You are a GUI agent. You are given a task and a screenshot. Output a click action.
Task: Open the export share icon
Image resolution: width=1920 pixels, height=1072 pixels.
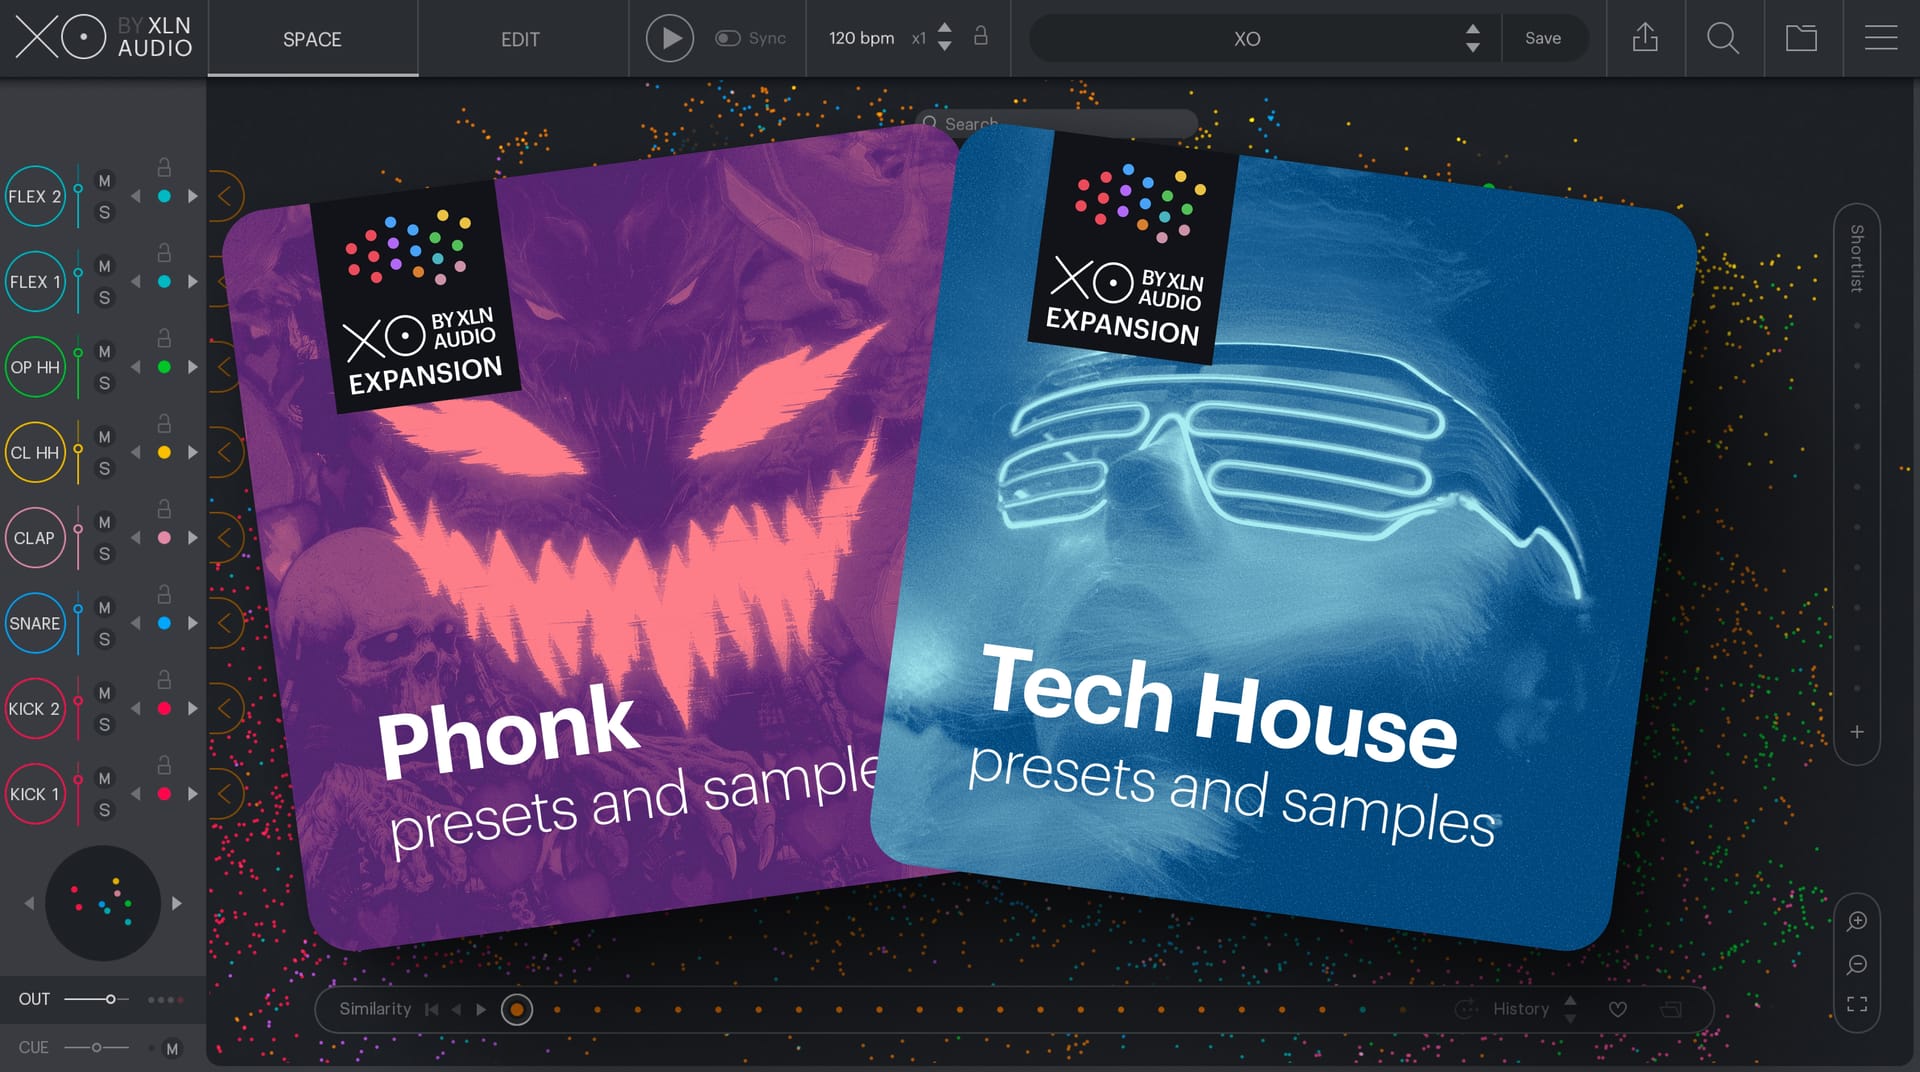pos(1645,38)
